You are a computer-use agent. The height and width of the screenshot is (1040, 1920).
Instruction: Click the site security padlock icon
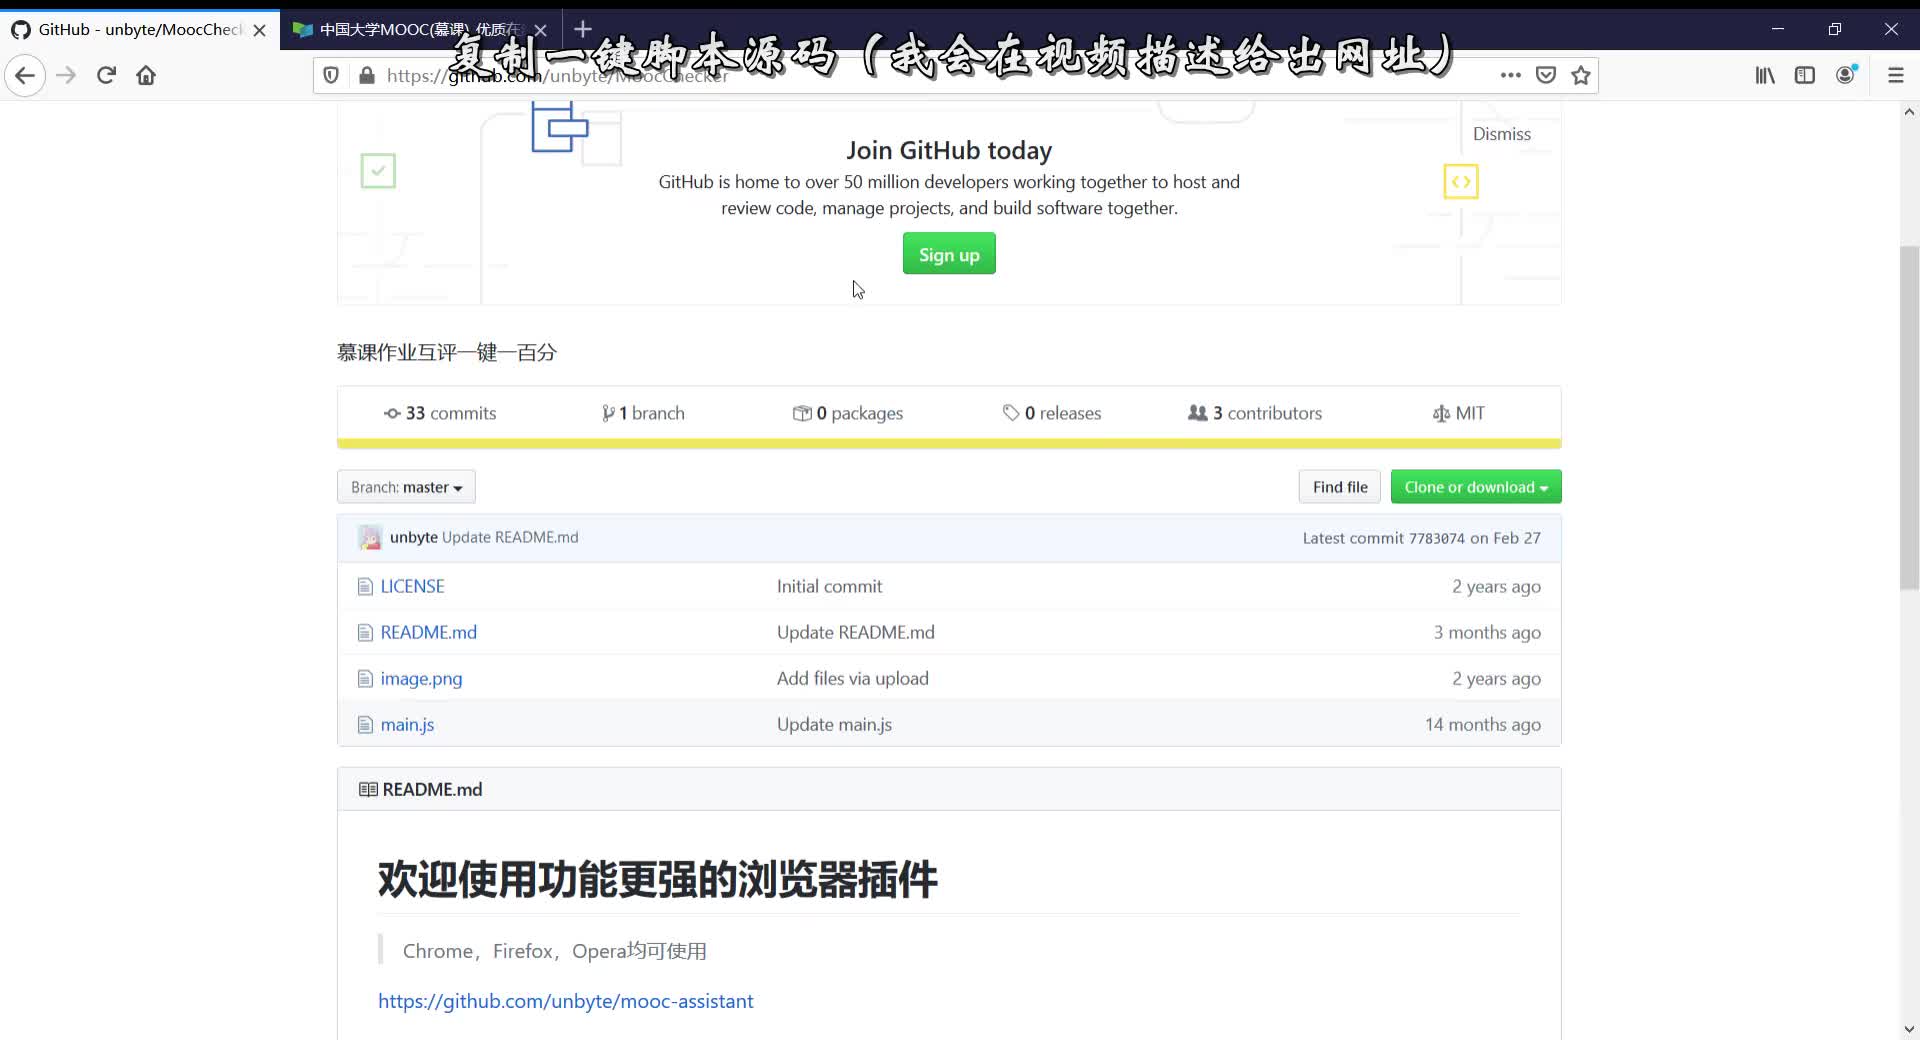point(367,75)
